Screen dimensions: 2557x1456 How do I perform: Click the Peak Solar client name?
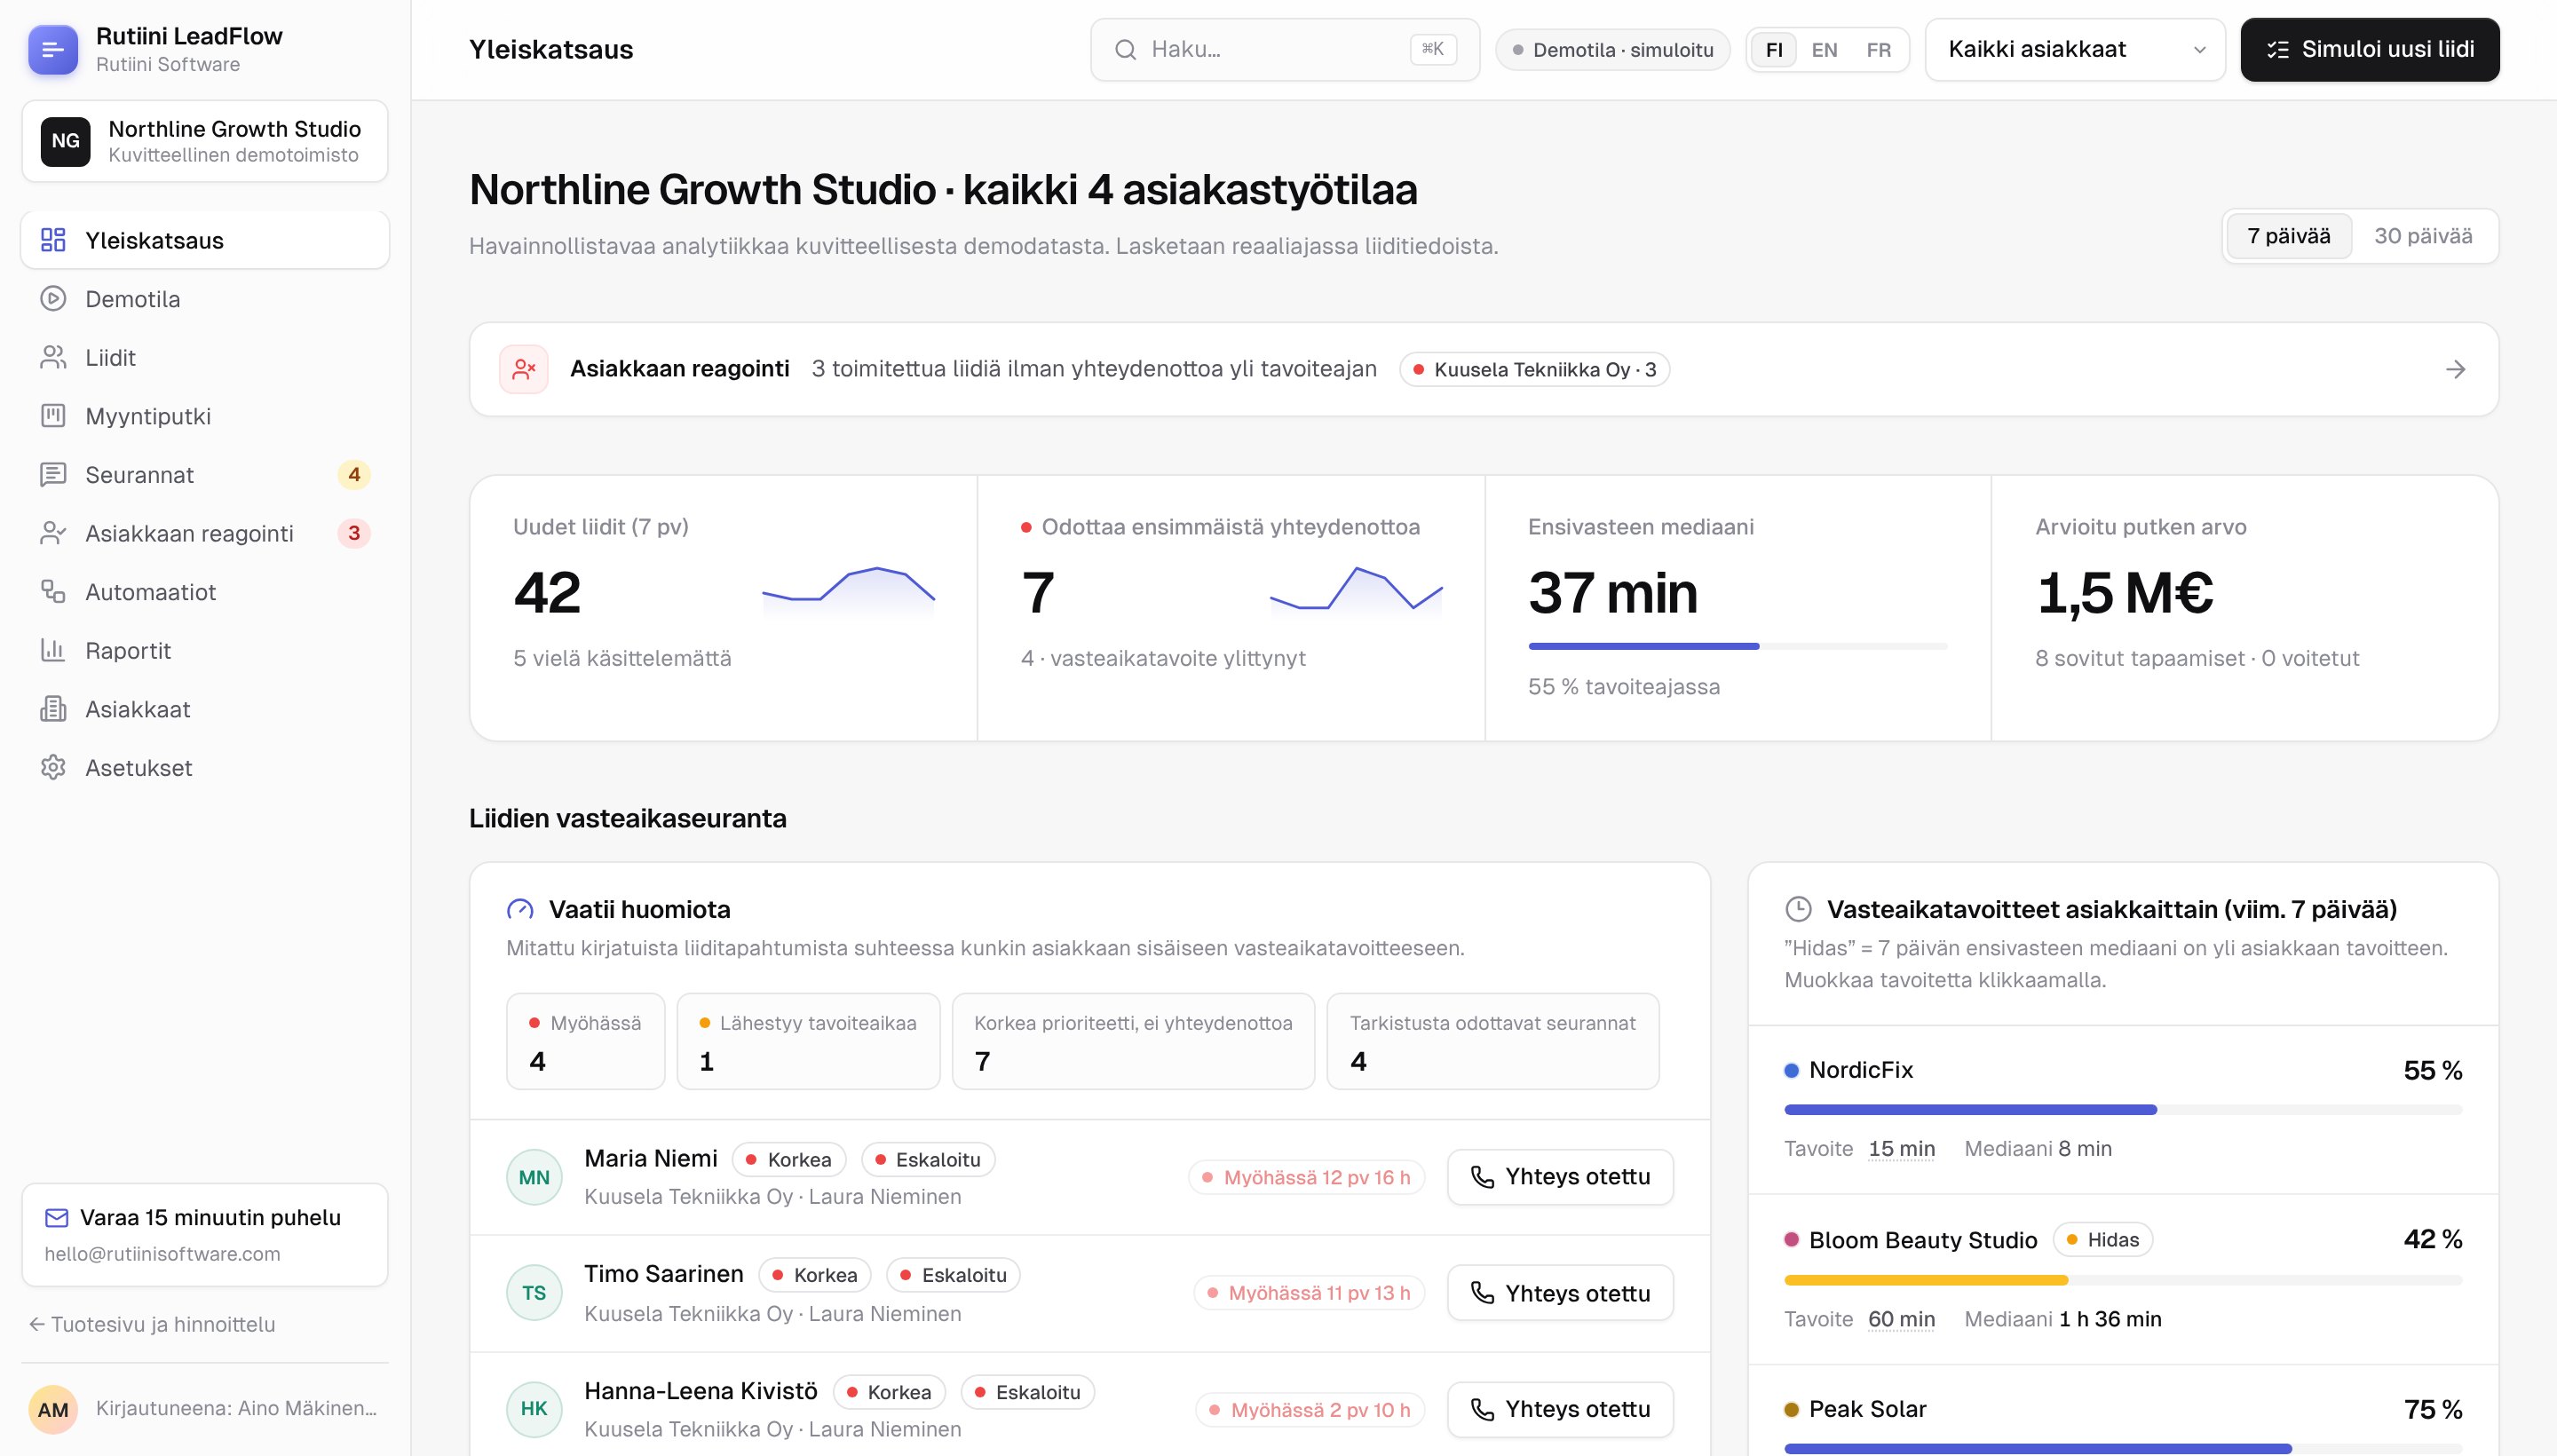pos(1867,1409)
